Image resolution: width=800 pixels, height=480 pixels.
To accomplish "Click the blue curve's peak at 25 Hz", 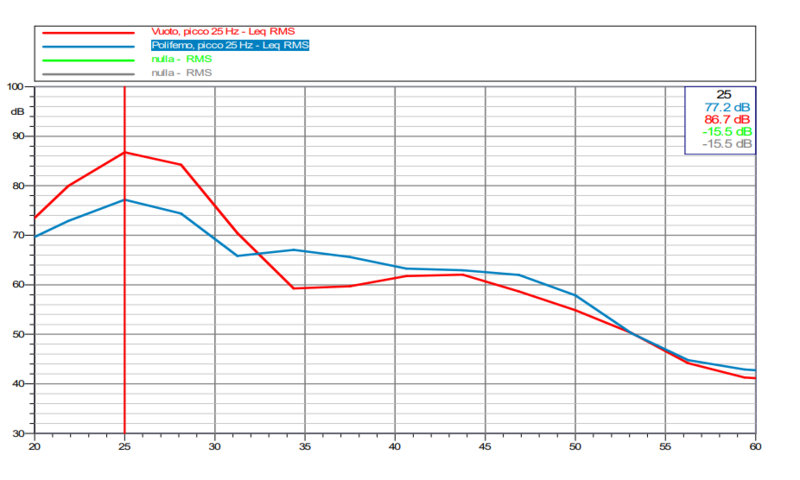I will coord(124,200).
